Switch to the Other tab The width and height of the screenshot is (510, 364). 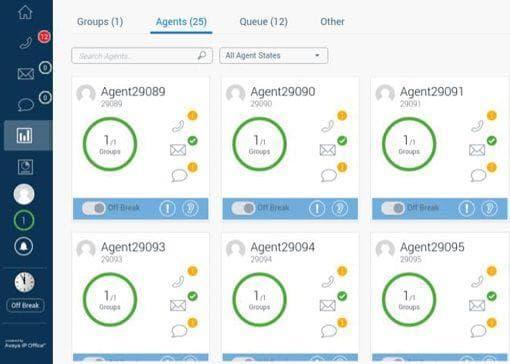coord(332,22)
